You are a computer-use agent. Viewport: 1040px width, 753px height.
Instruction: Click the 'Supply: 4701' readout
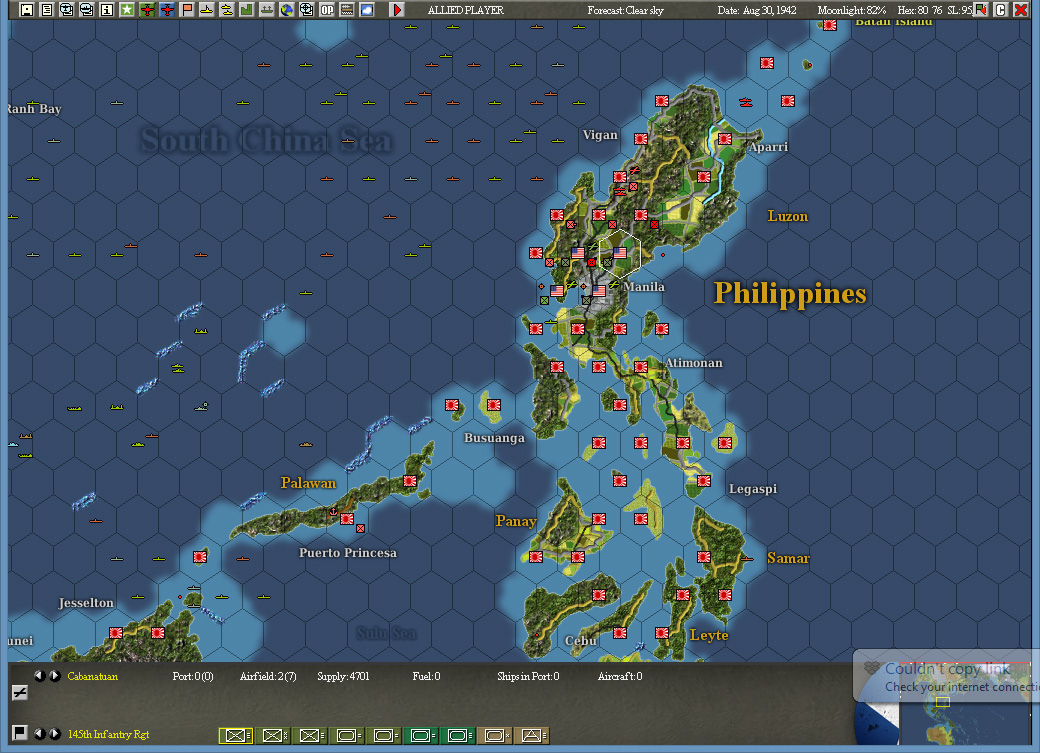pos(343,676)
